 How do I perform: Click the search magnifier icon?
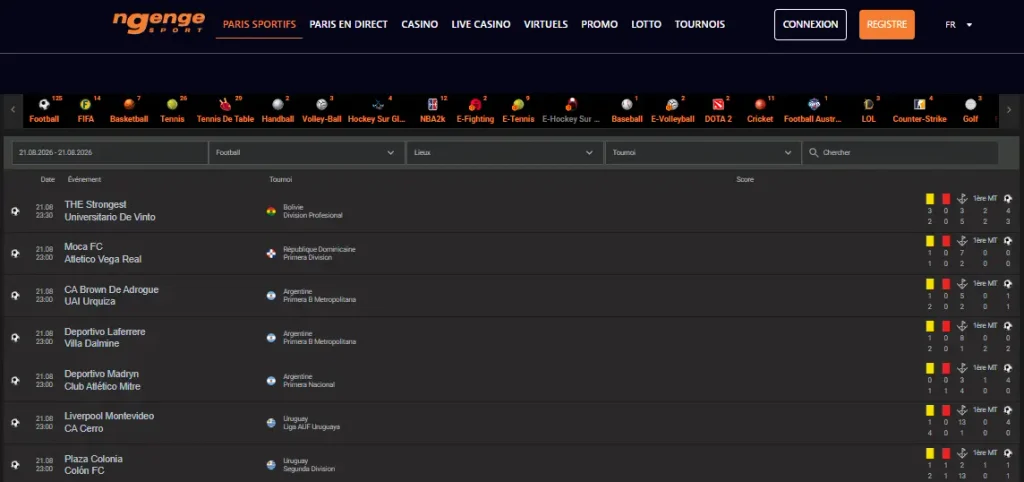814,152
